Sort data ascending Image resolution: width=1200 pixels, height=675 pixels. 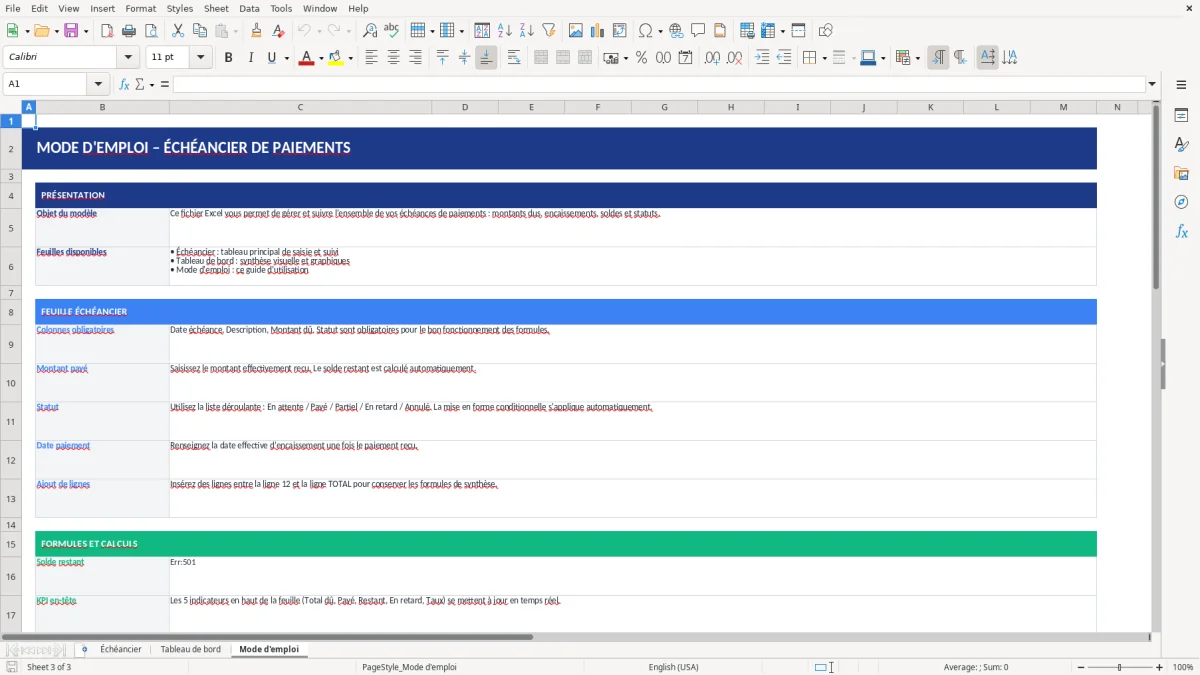click(x=503, y=29)
